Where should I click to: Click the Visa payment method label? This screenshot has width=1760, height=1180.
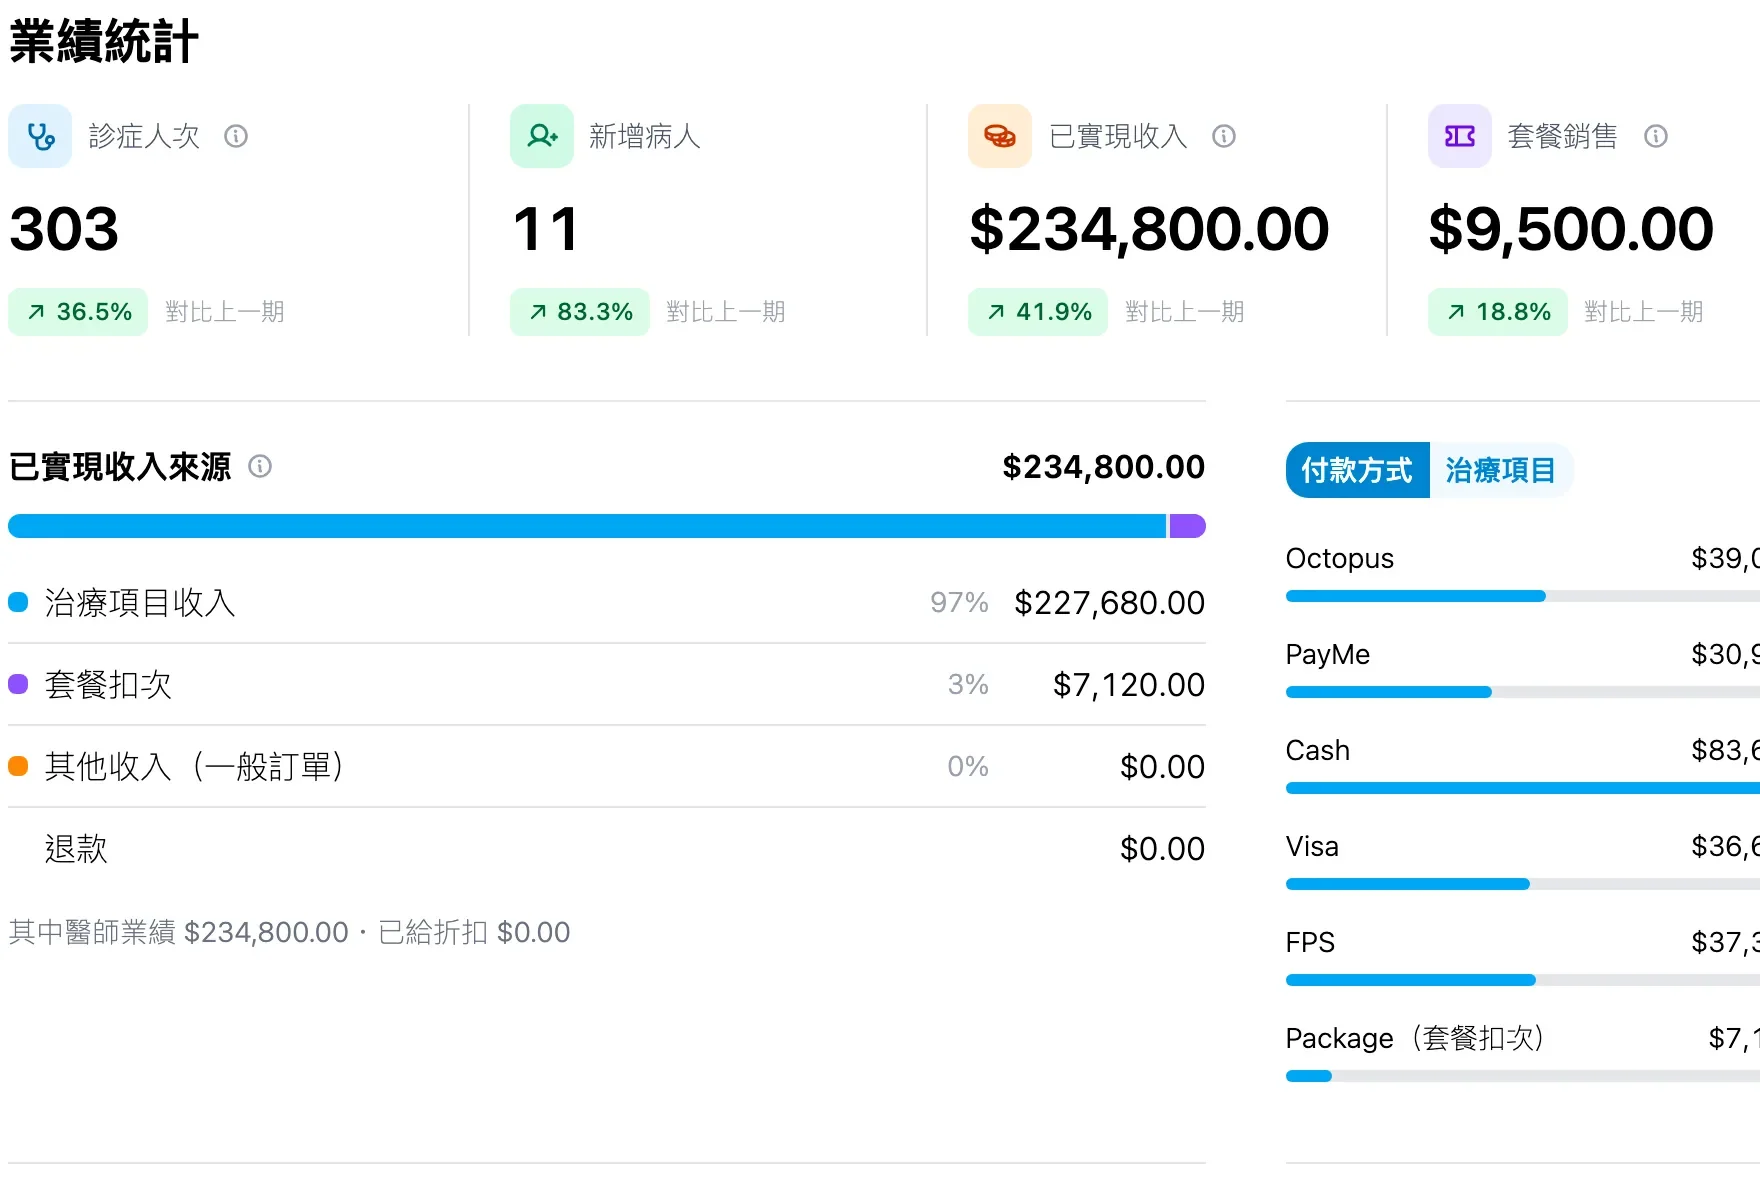pos(1312,846)
